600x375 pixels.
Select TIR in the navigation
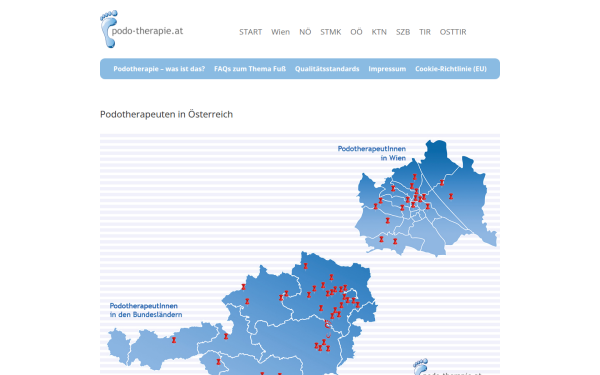click(425, 32)
